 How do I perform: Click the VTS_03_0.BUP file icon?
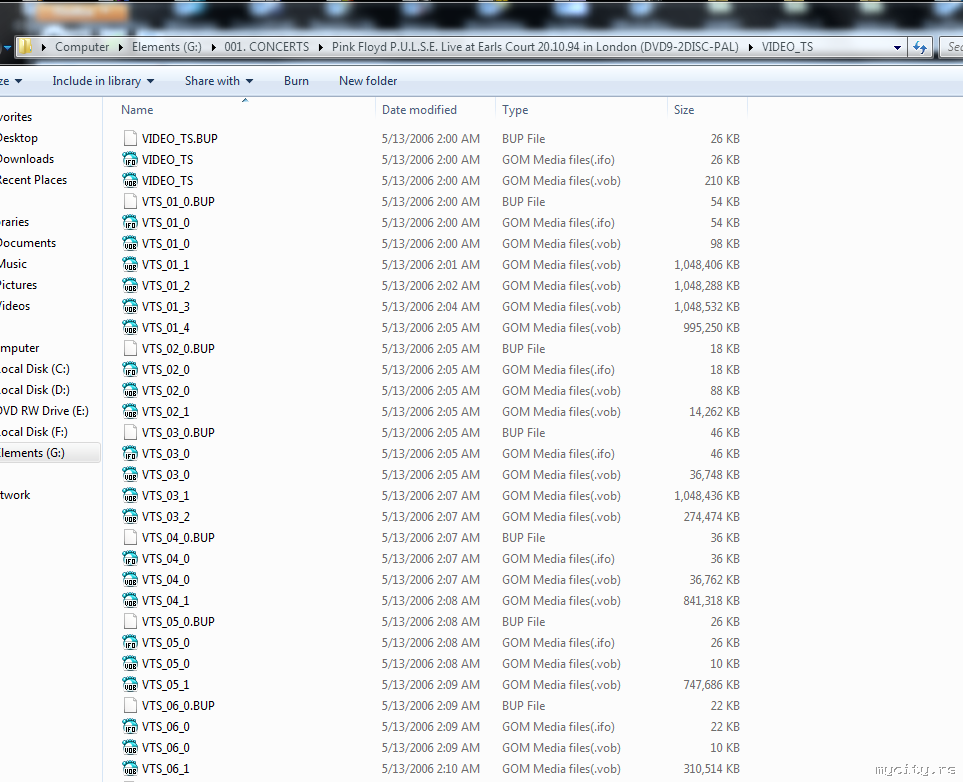[x=130, y=432]
